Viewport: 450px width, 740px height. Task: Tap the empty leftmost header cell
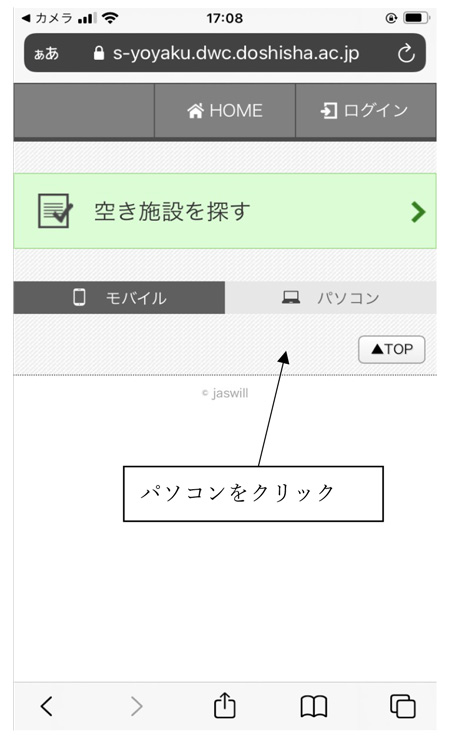(x=84, y=110)
